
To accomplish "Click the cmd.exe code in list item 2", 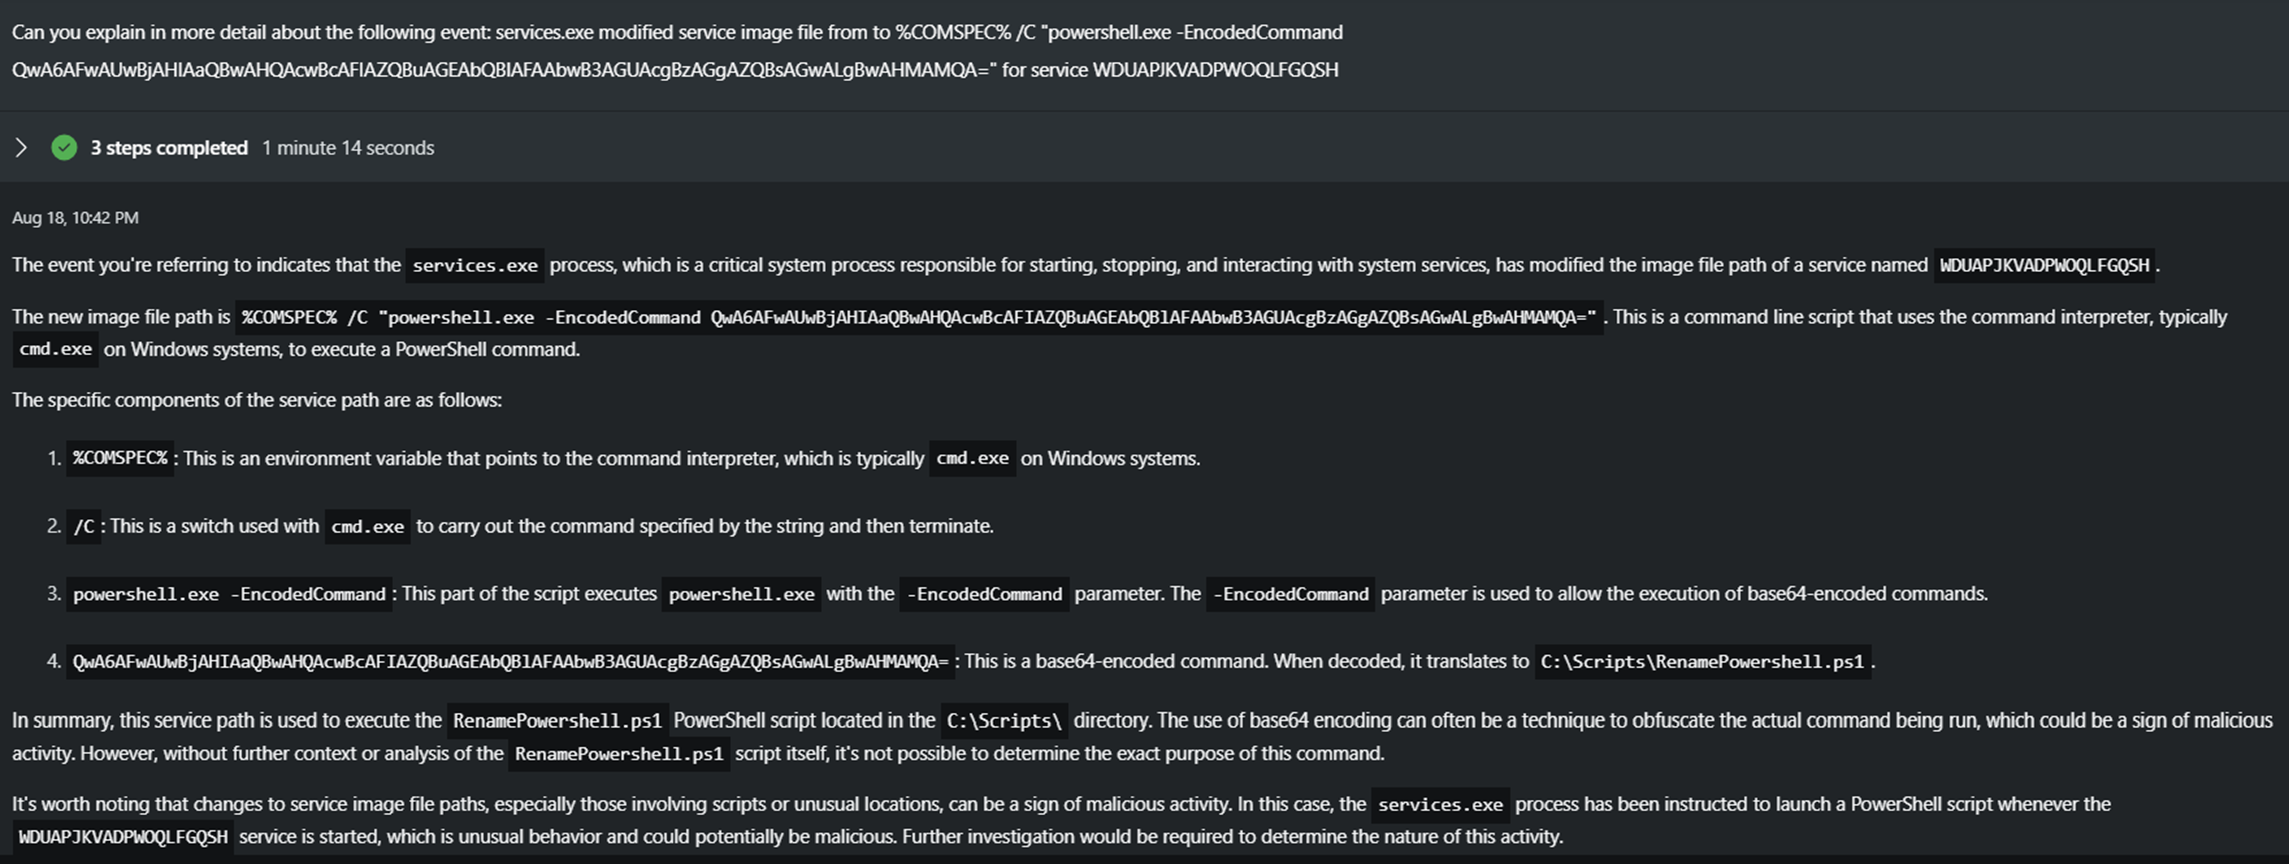I will (367, 527).
